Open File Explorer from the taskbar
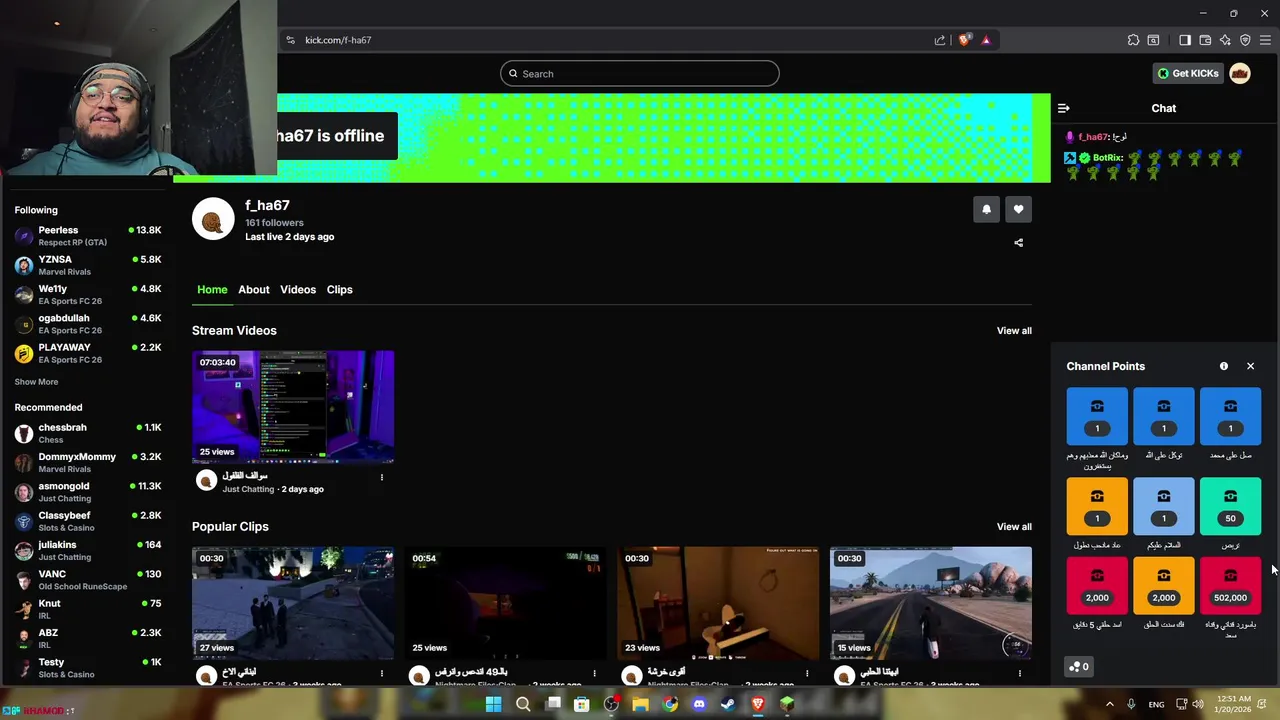 640,704
